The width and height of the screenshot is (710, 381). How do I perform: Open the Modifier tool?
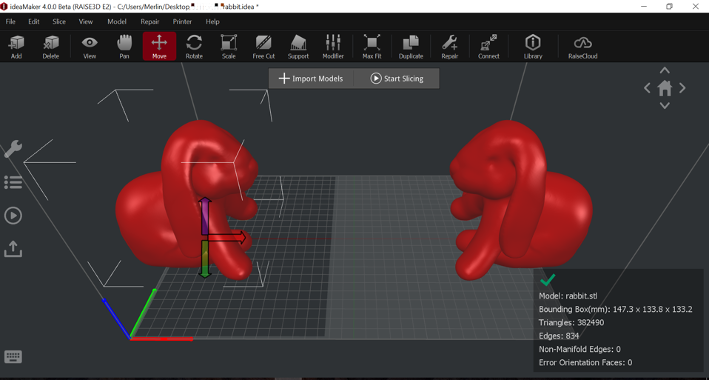coord(333,47)
